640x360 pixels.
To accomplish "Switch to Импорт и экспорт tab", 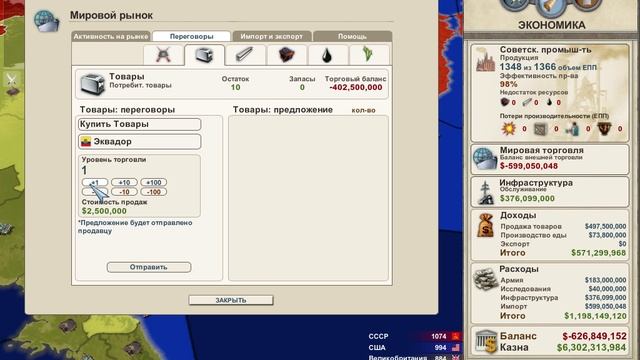I will click(271, 36).
